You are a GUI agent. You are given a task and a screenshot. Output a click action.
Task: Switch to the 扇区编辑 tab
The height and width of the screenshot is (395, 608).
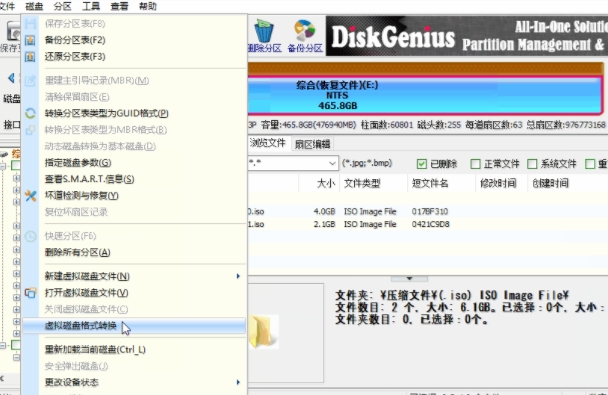pos(313,144)
